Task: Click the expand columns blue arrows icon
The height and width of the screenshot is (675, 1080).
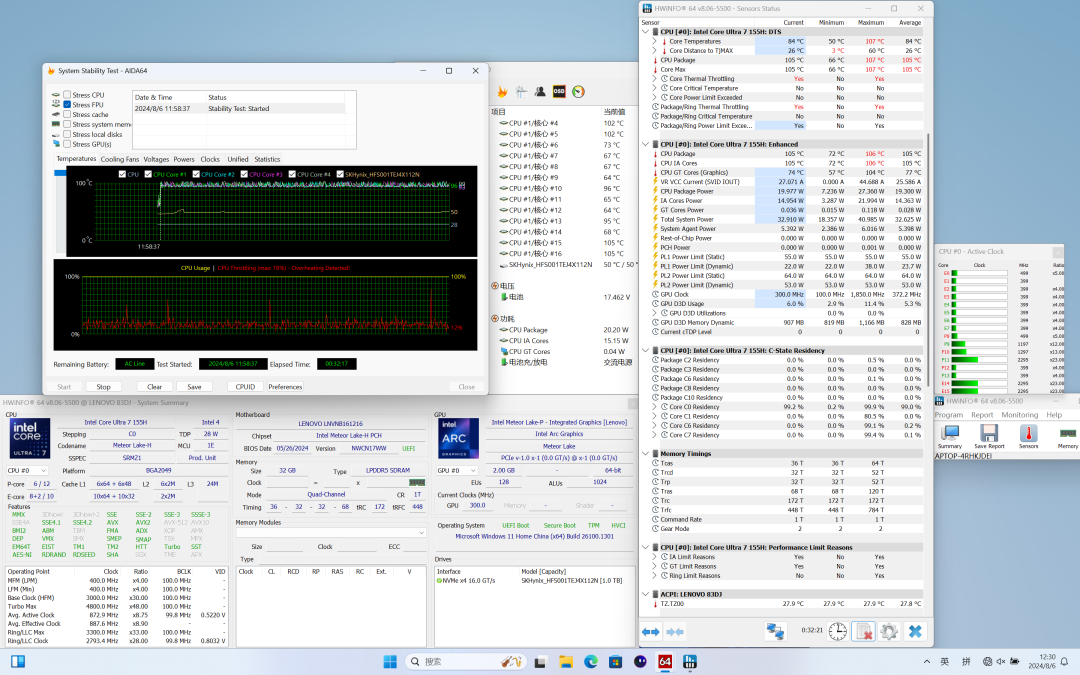Action: coord(651,631)
